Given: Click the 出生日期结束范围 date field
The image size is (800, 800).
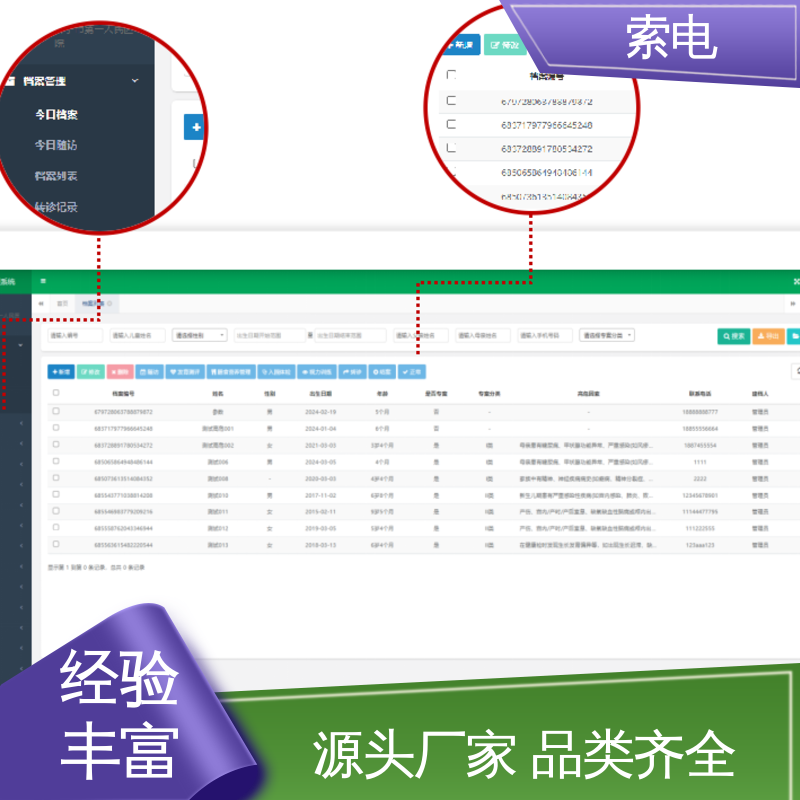Looking at the screenshot, I should 350,335.
